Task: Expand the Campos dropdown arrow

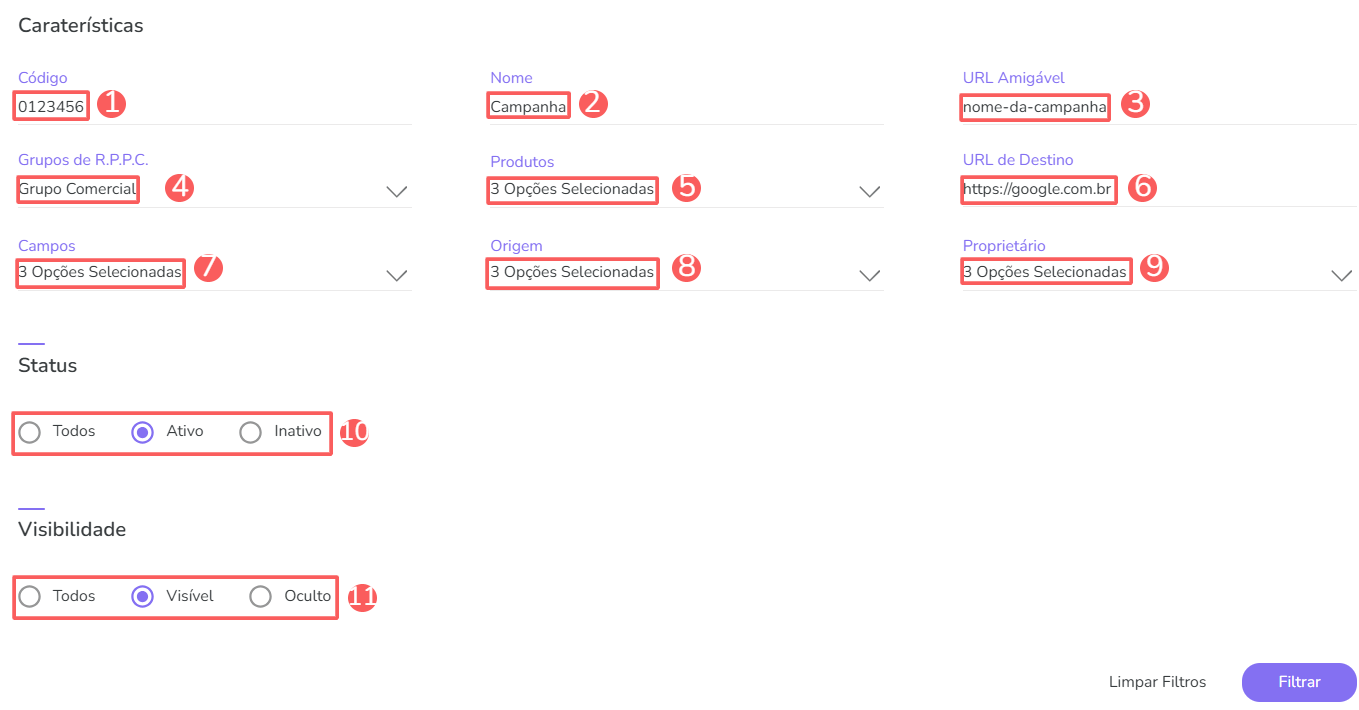Action: click(397, 274)
